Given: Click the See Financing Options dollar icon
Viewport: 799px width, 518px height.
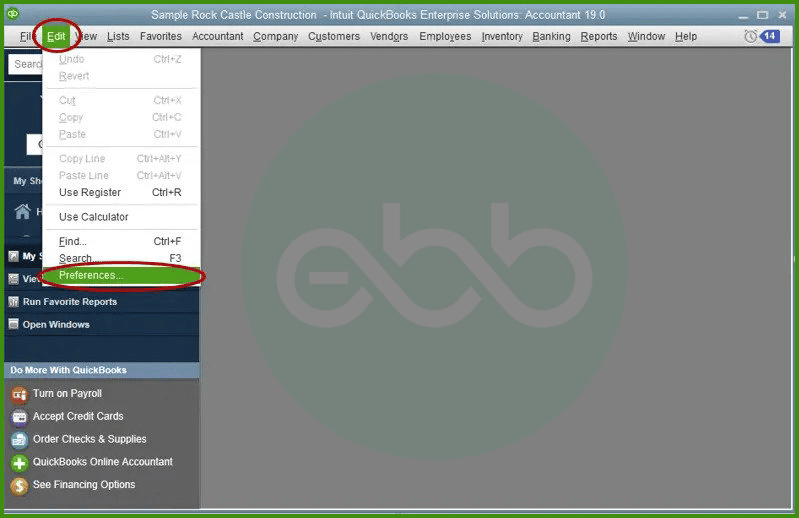Looking at the screenshot, I should tap(19, 486).
